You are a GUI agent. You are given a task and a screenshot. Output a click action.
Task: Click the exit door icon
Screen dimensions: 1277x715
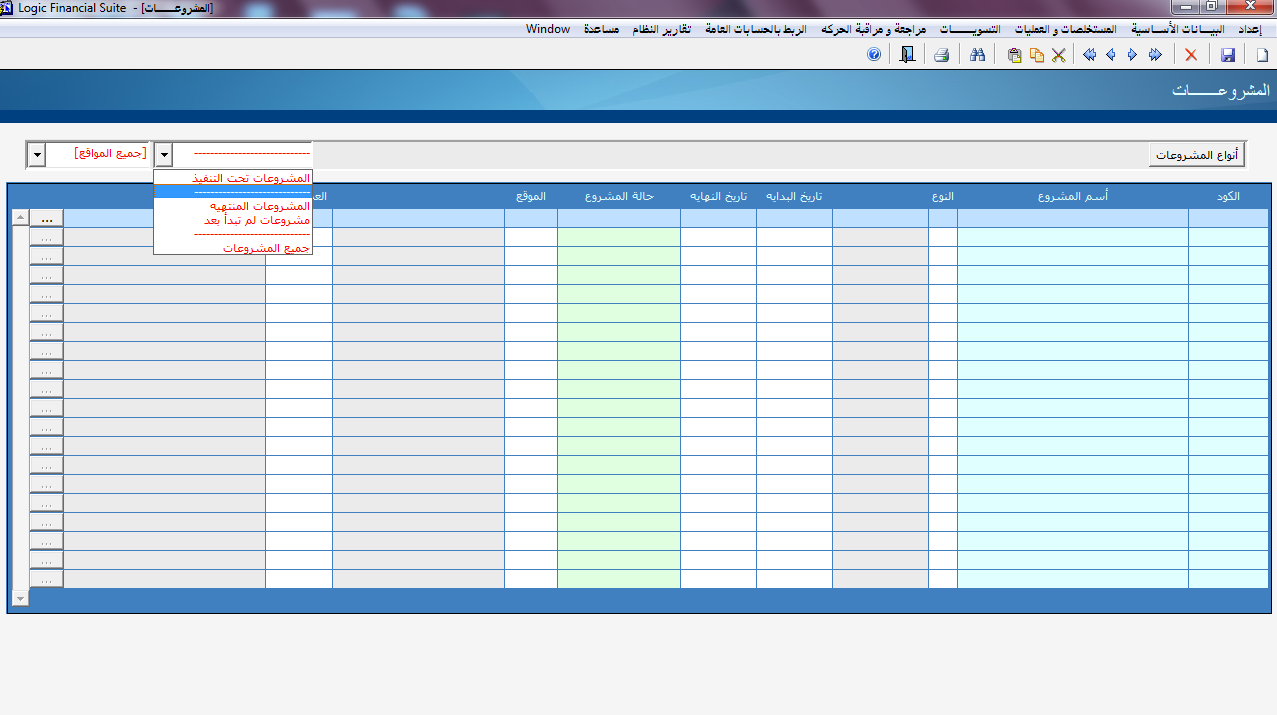click(x=907, y=55)
